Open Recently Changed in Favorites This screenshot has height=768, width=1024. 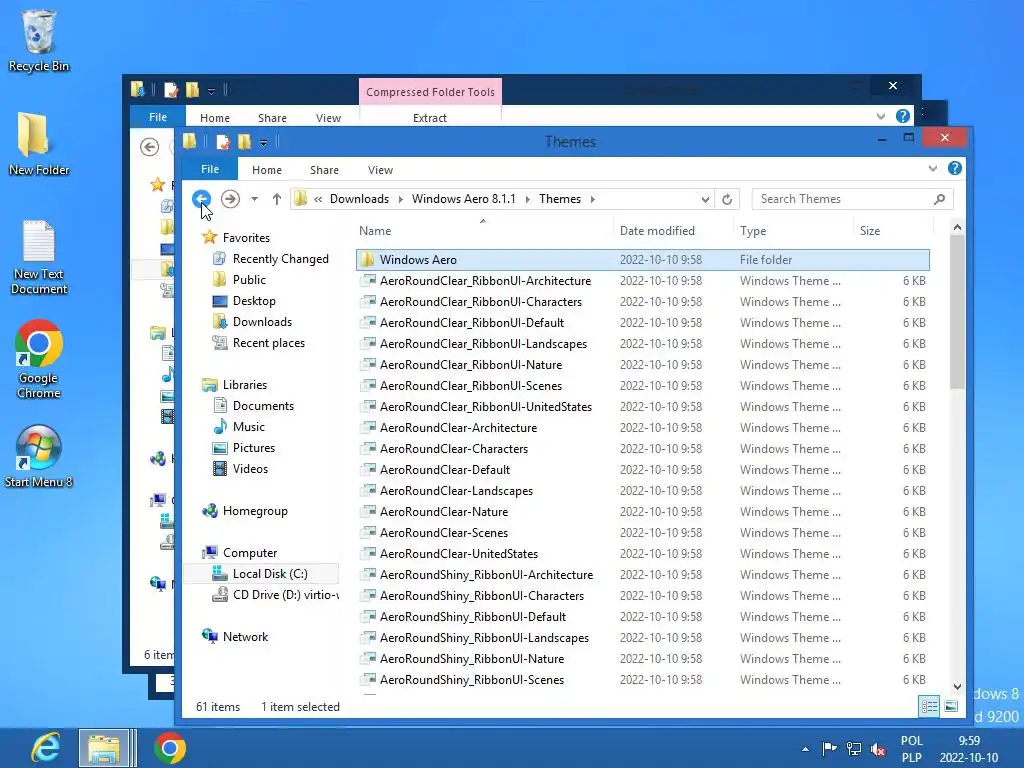(x=280, y=259)
